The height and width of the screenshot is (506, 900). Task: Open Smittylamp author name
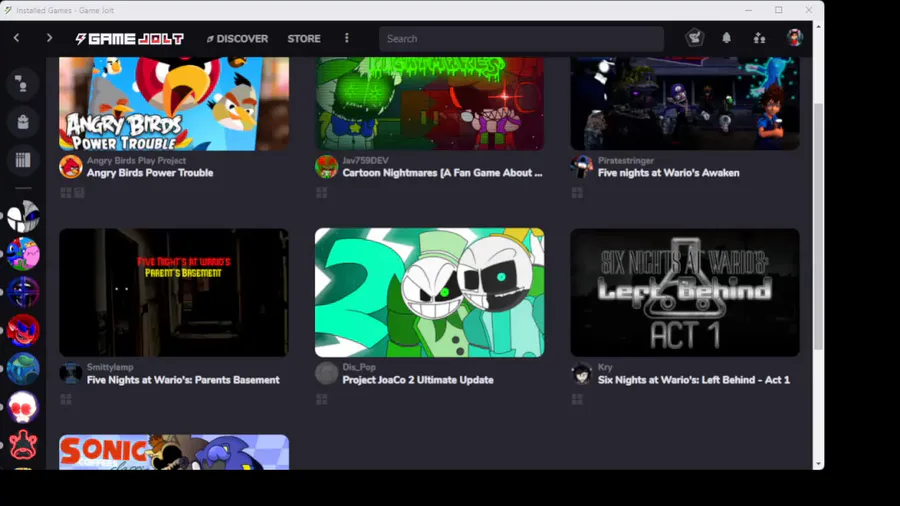coord(110,367)
